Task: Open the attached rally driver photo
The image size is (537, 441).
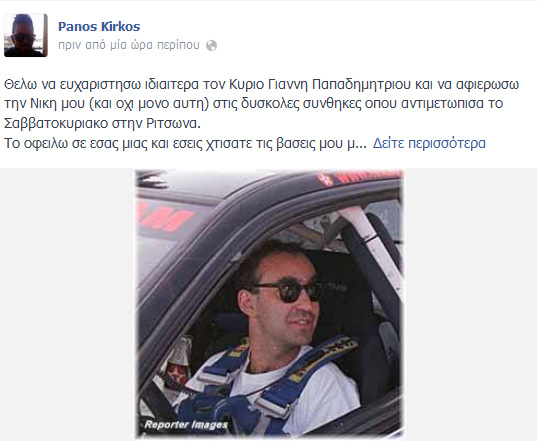Action: coord(270,304)
